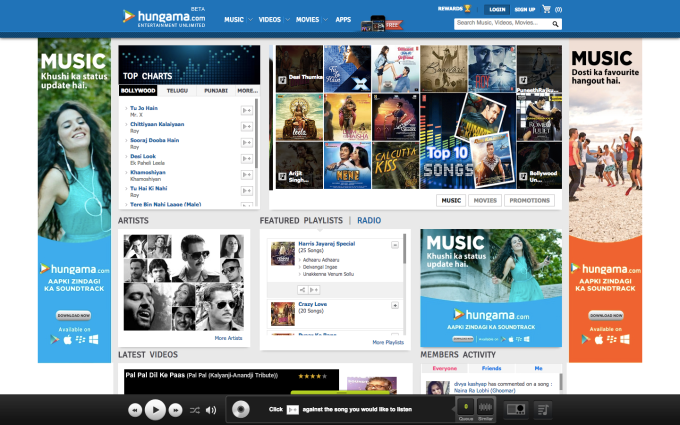Play 'Tu Jo Hain' using its play-add button

(247, 111)
